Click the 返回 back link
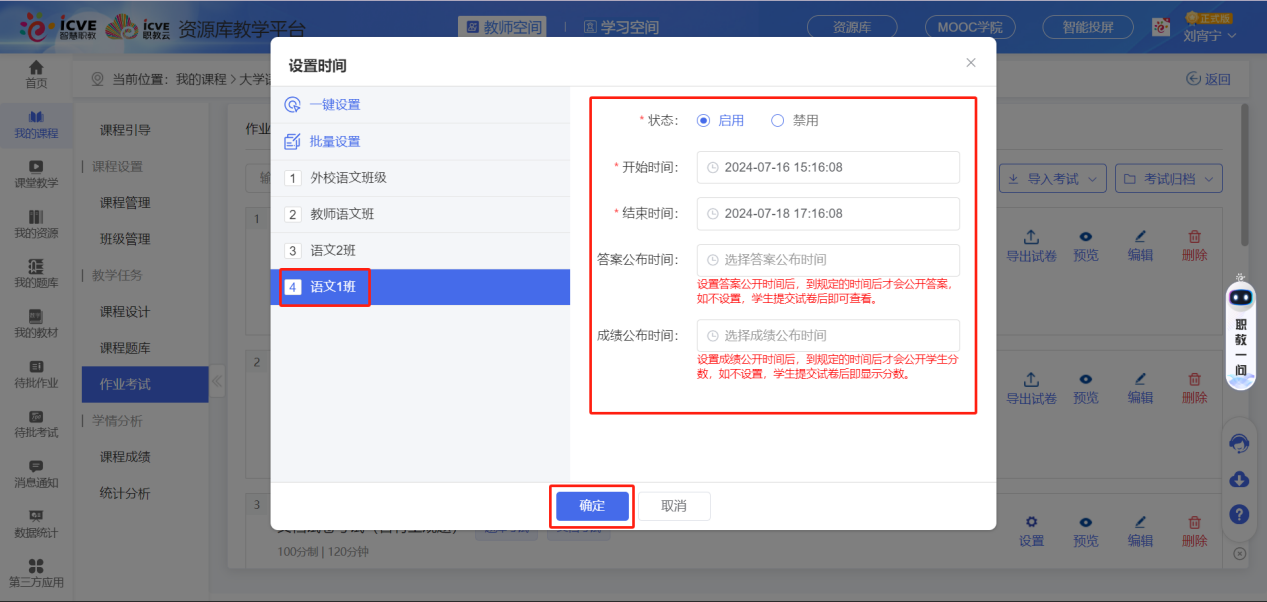Screen dimensions: 1267x602 1207,77
